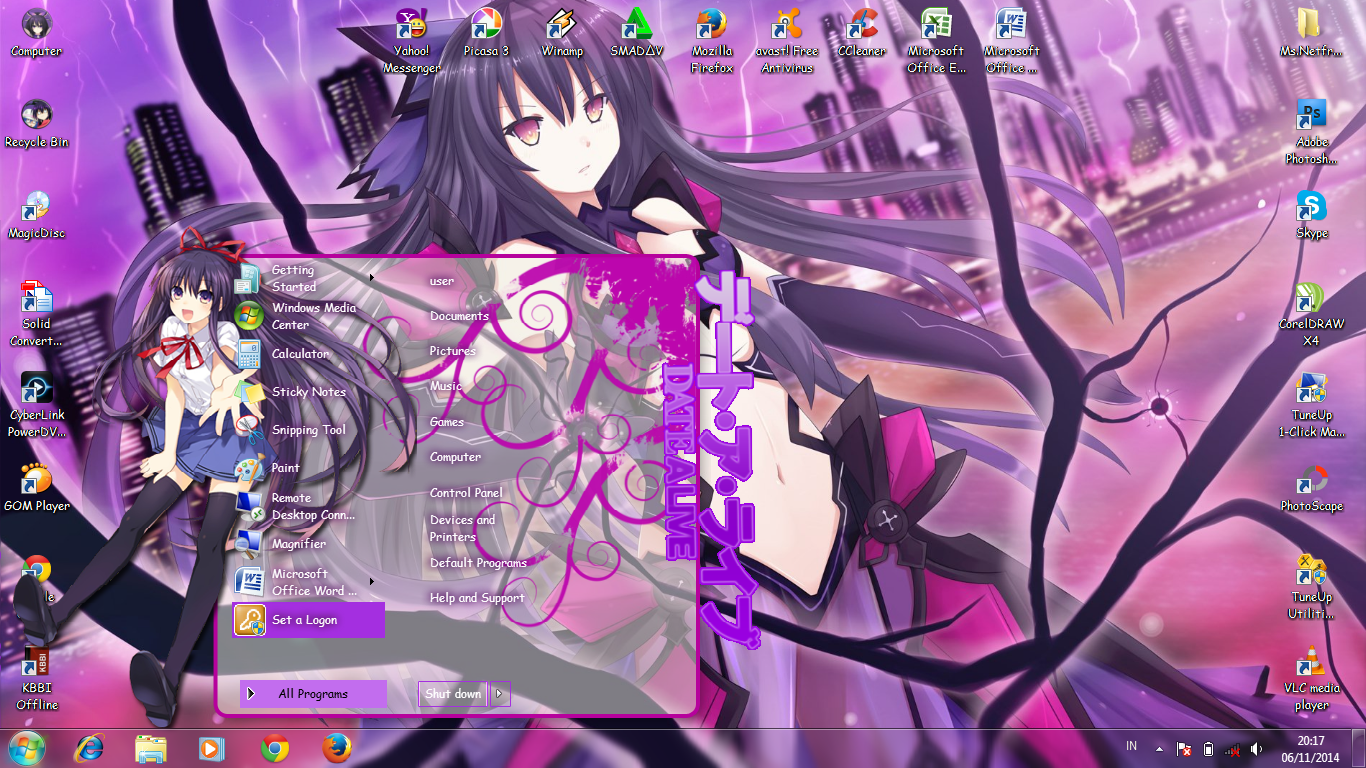Open Internet Explorer from the taskbar

[x=89, y=748]
